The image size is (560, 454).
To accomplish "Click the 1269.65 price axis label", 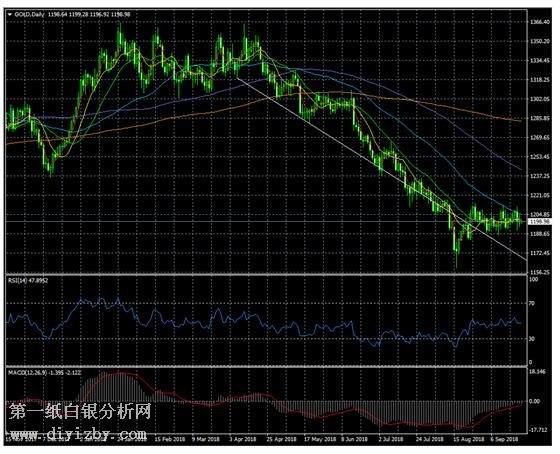I will [540, 138].
